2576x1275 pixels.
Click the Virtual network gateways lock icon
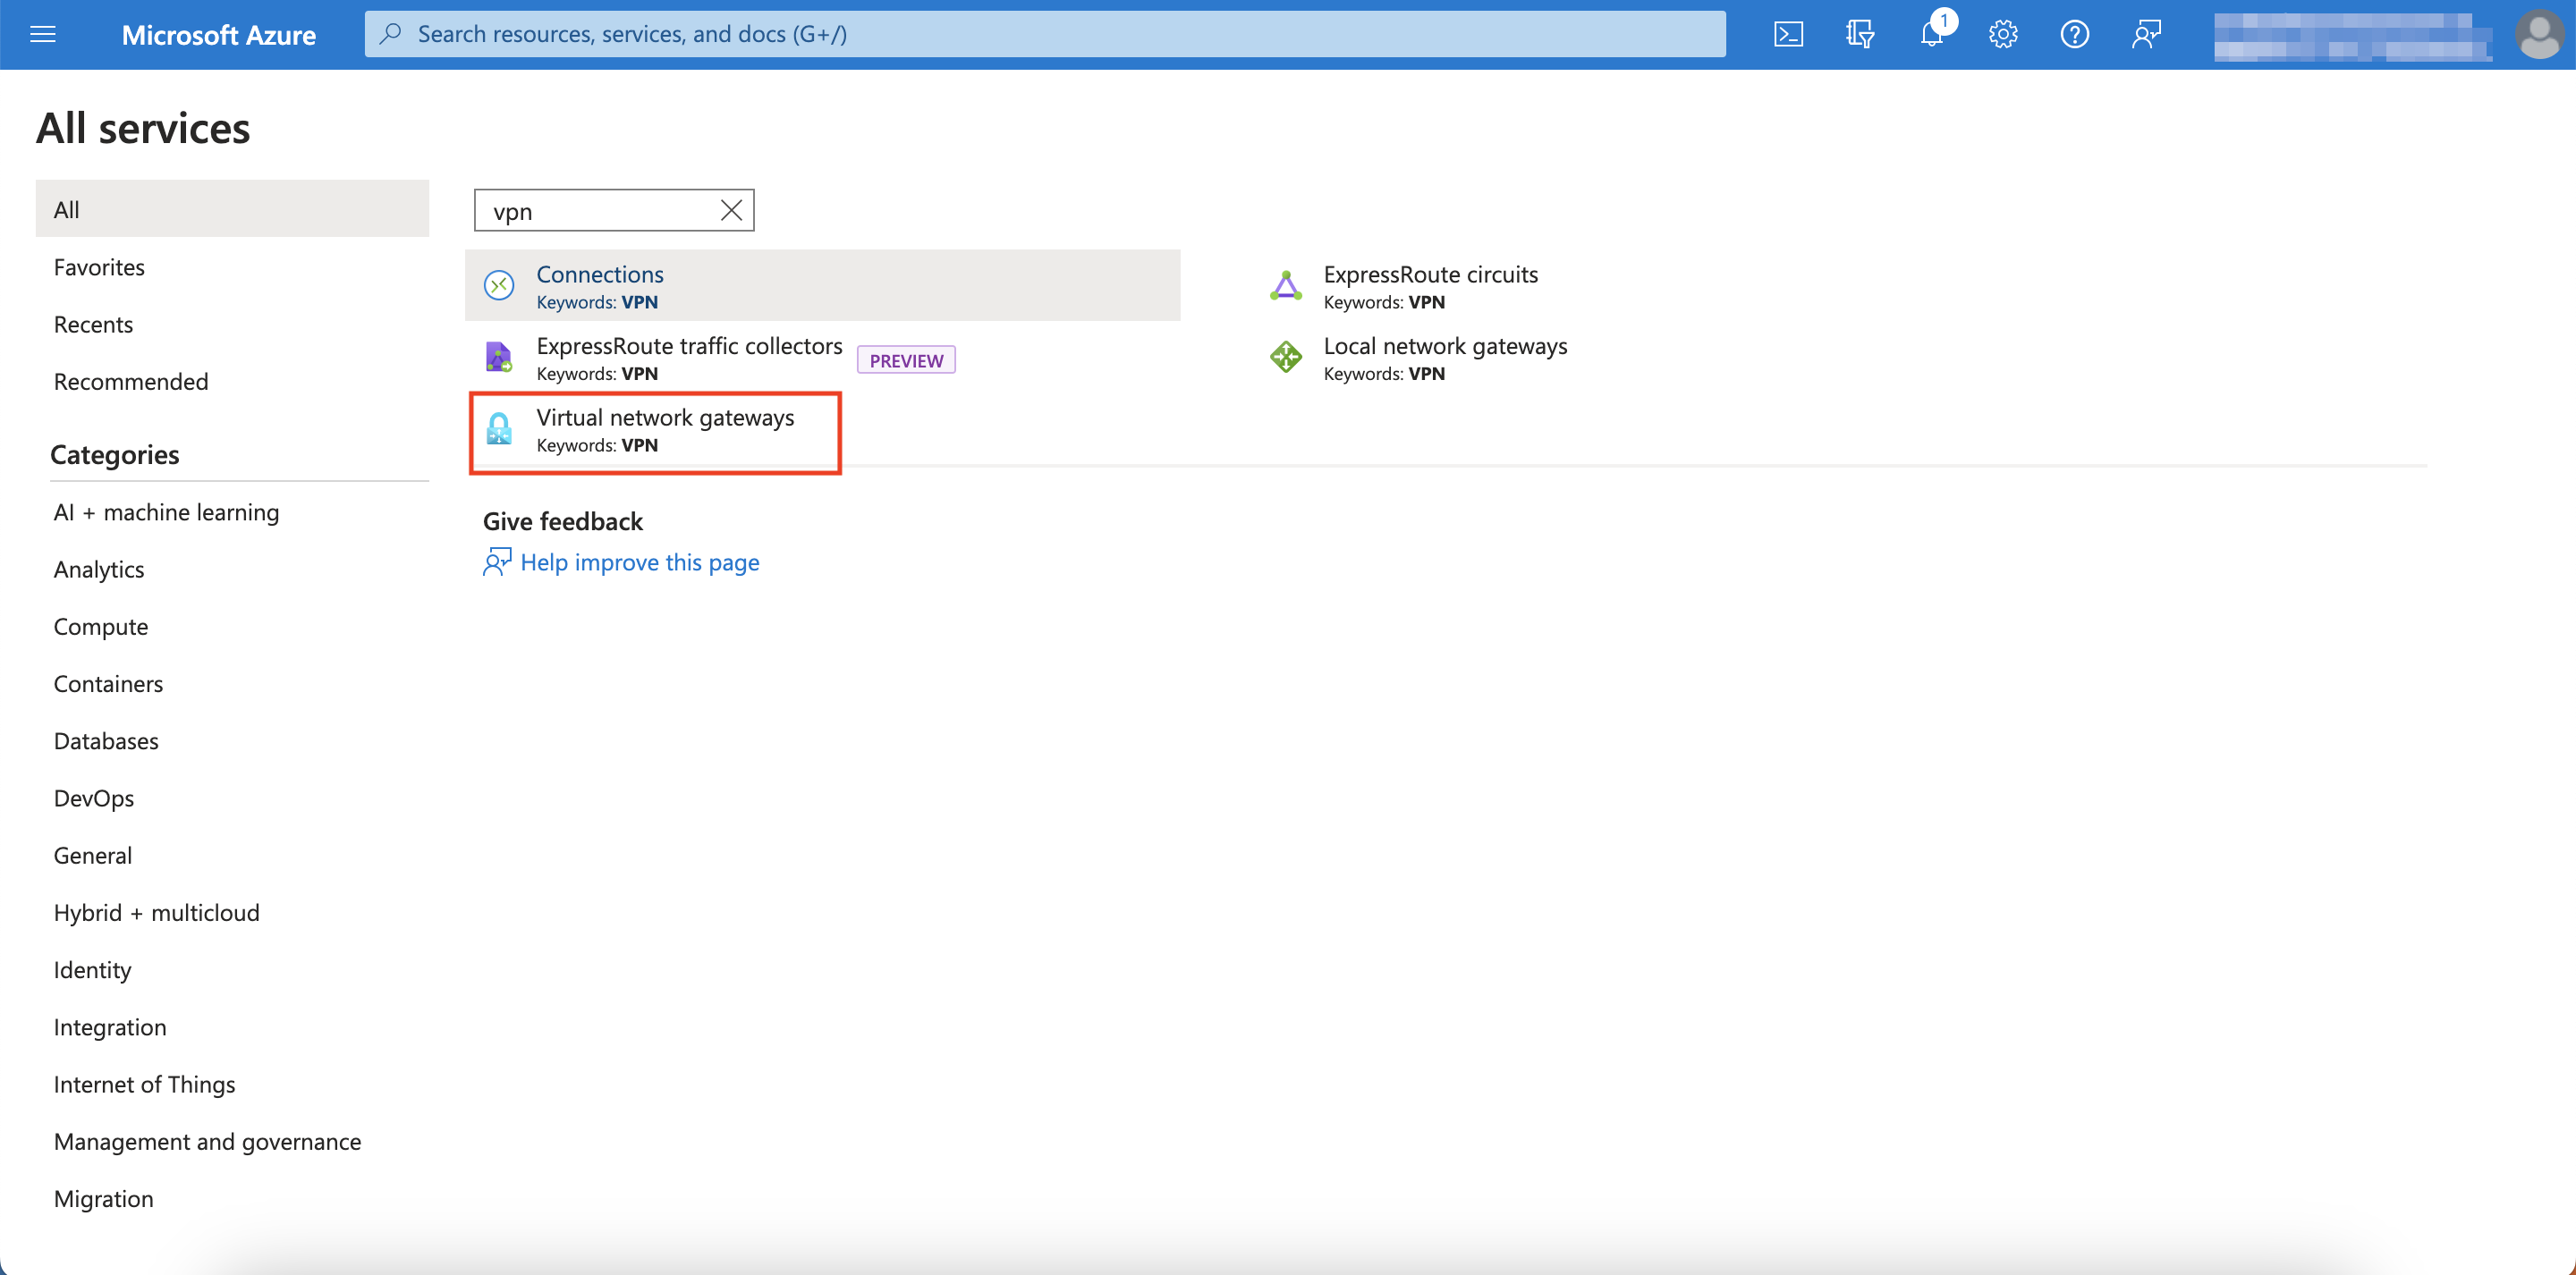tap(498, 430)
